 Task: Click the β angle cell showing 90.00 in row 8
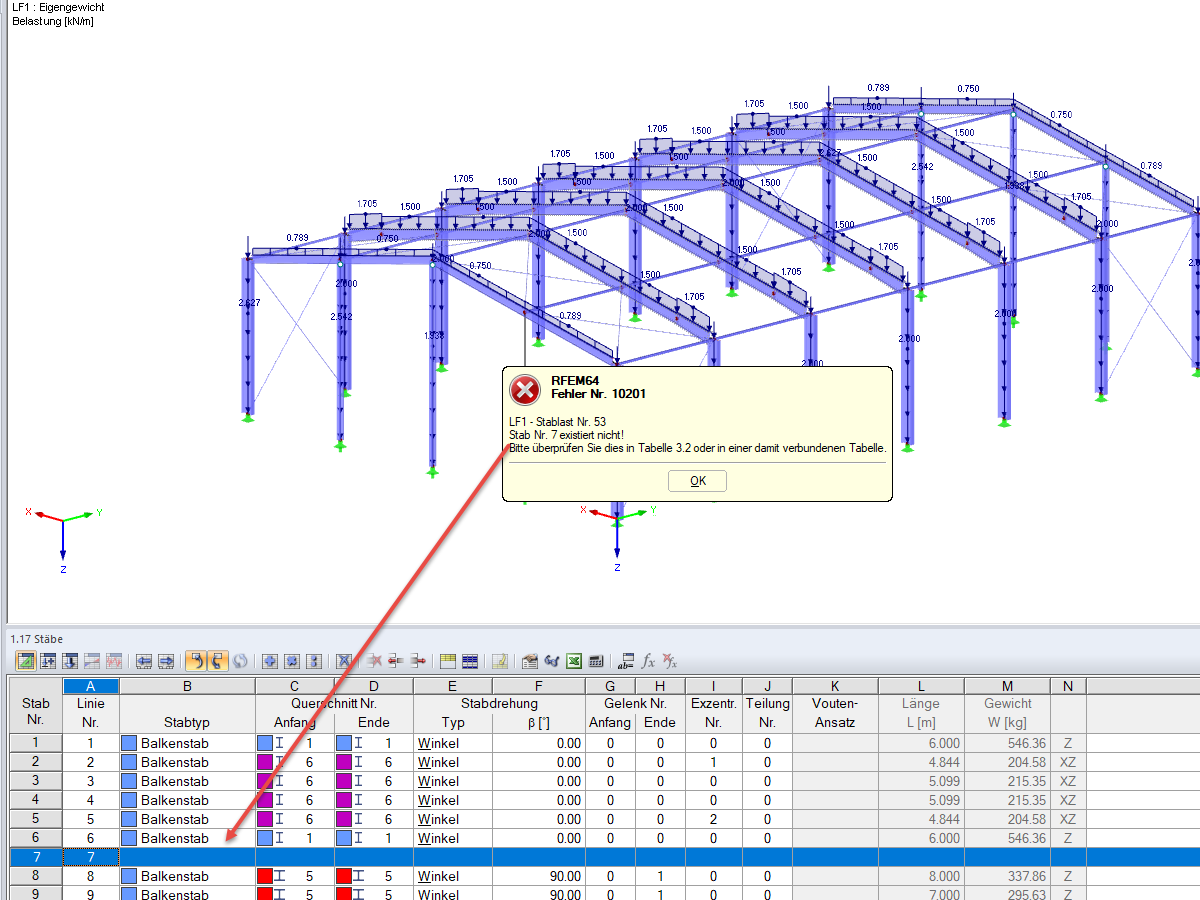click(x=539, y=876)
